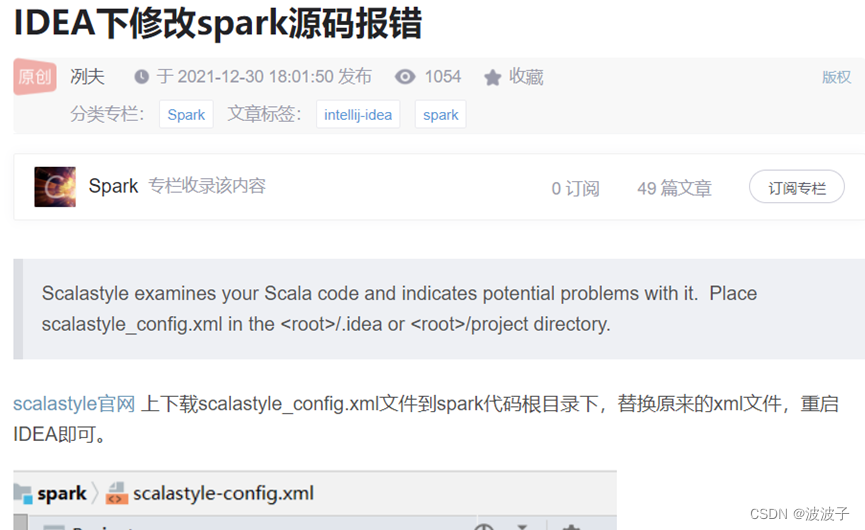865x530 pixels.
Task: Open the 版权 copyright link
Action: tap(836, 77)
